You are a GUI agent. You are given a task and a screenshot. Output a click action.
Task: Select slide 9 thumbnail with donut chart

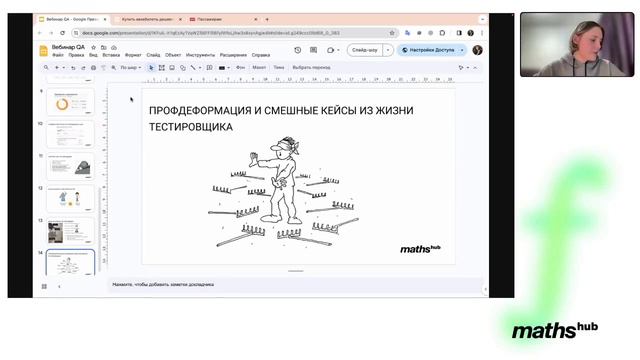pyautogui.click(x=70, y=102)
